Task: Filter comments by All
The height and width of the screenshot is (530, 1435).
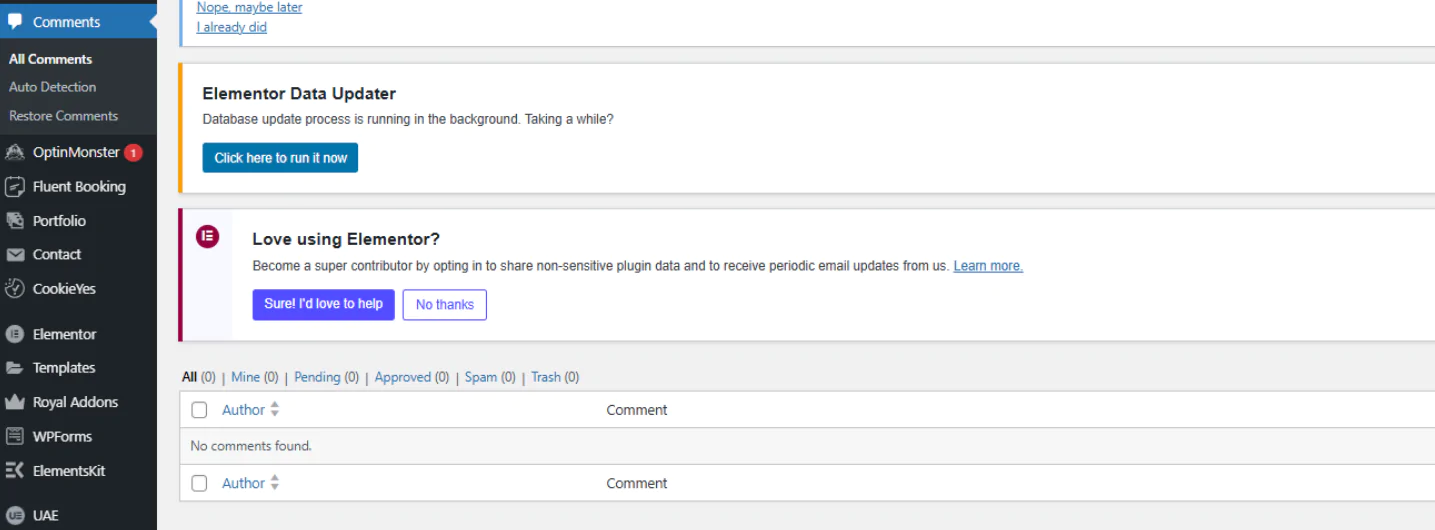Action: click(190, 377)
